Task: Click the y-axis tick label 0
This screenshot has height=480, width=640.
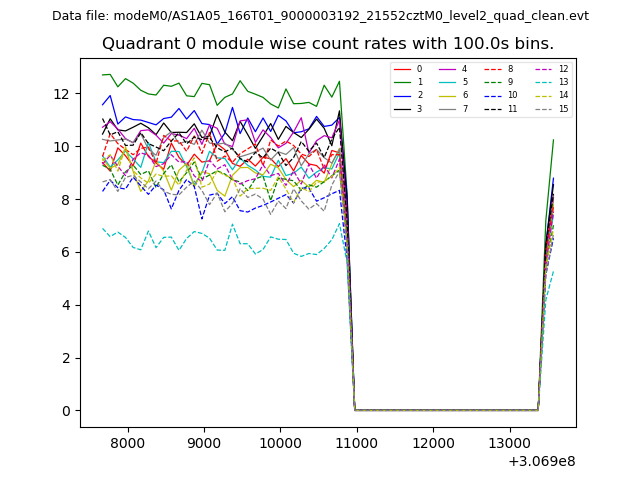Action: (66, 411)
